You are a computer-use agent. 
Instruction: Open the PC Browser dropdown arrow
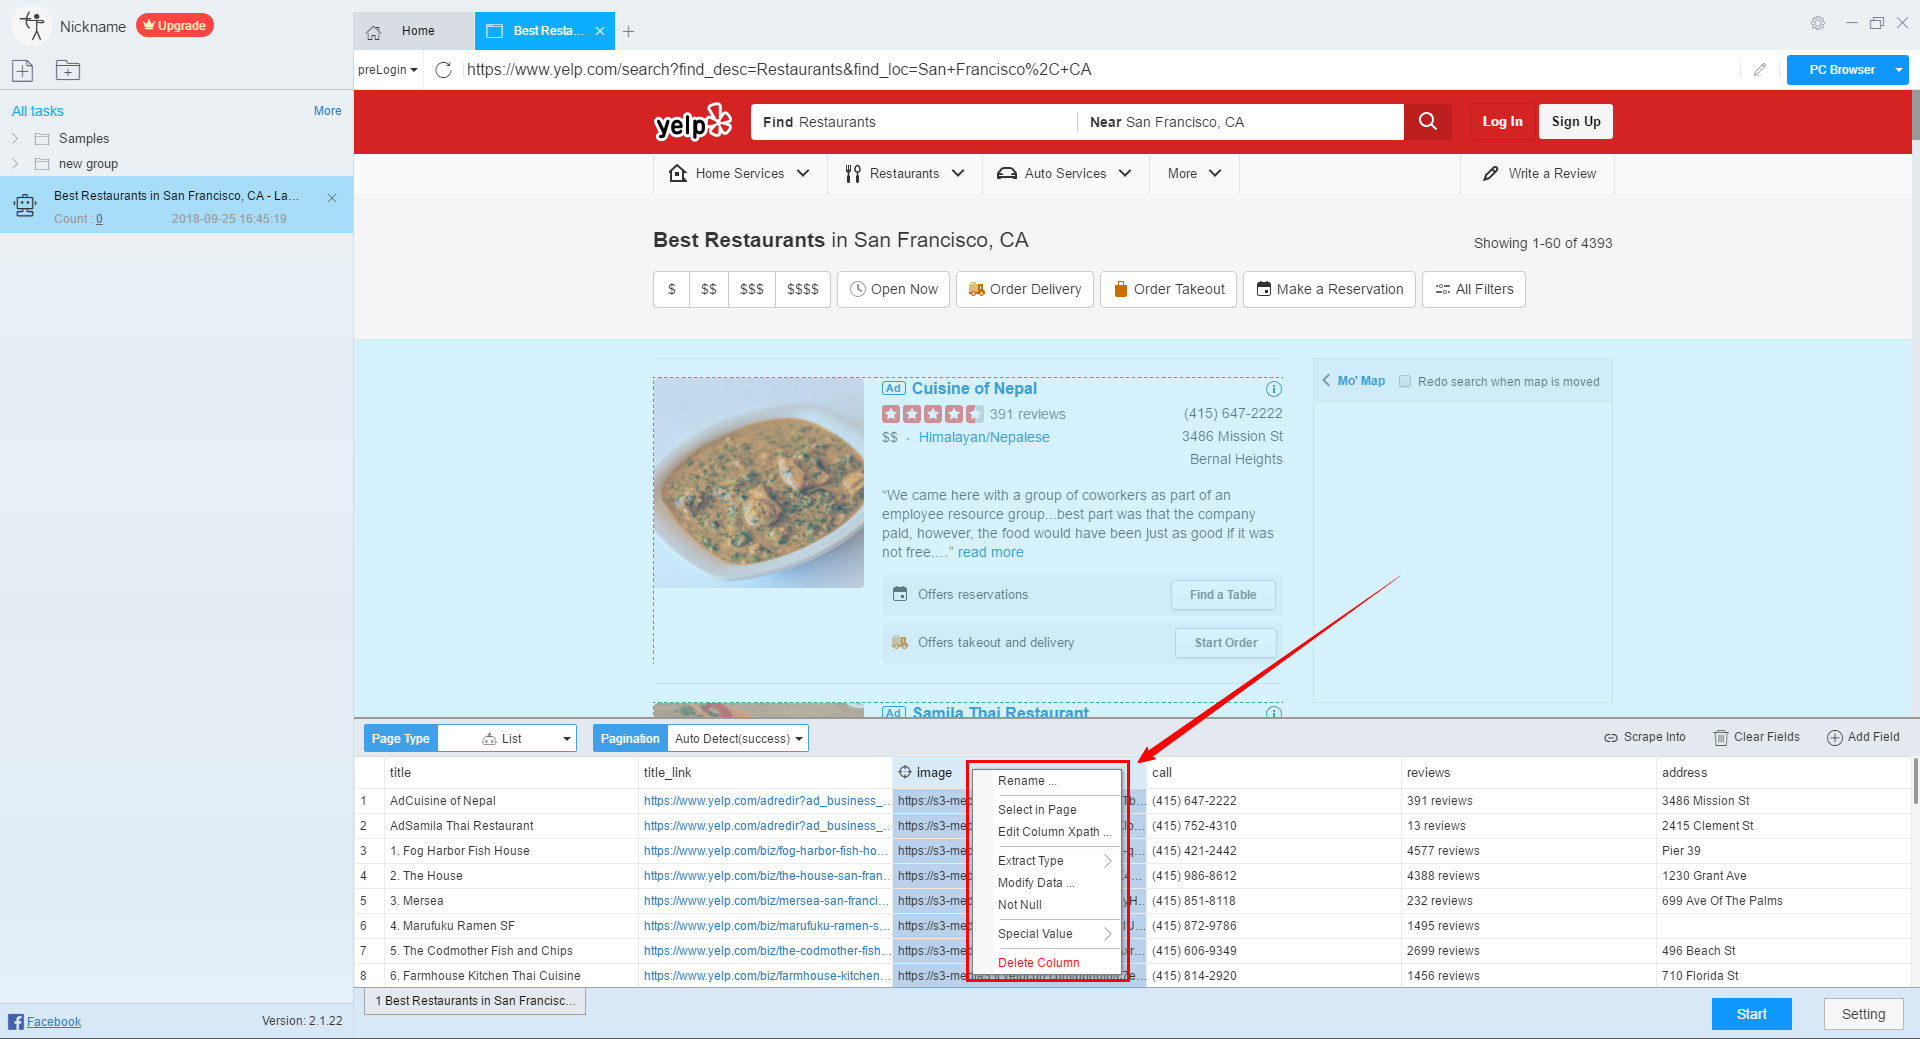click(1898, 70)
